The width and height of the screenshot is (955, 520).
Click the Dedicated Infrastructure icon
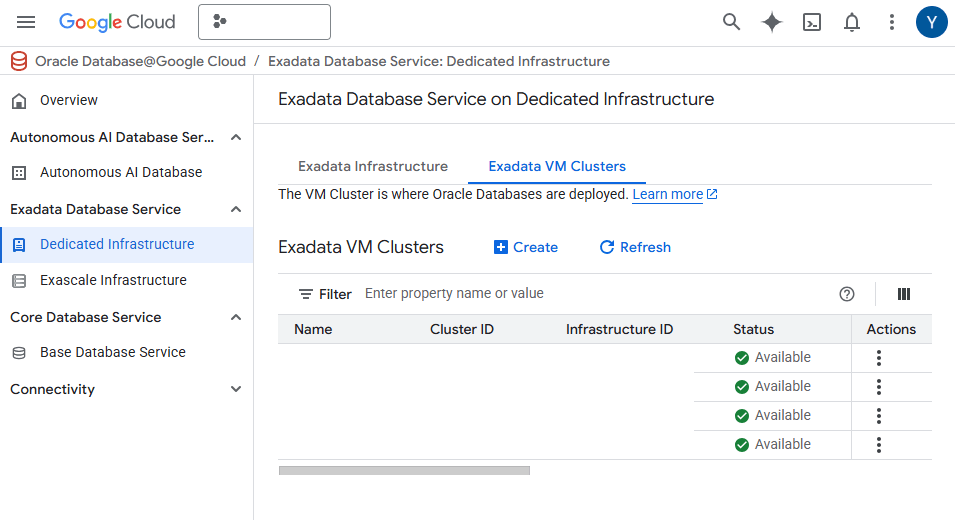(19, 245)
